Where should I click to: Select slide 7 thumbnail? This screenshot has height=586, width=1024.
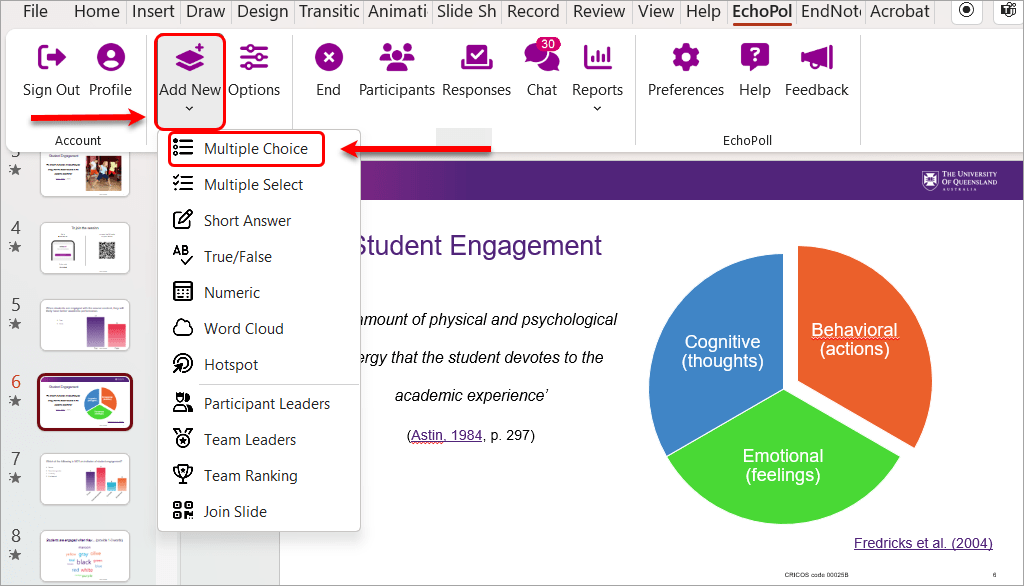tap(85, 479)
